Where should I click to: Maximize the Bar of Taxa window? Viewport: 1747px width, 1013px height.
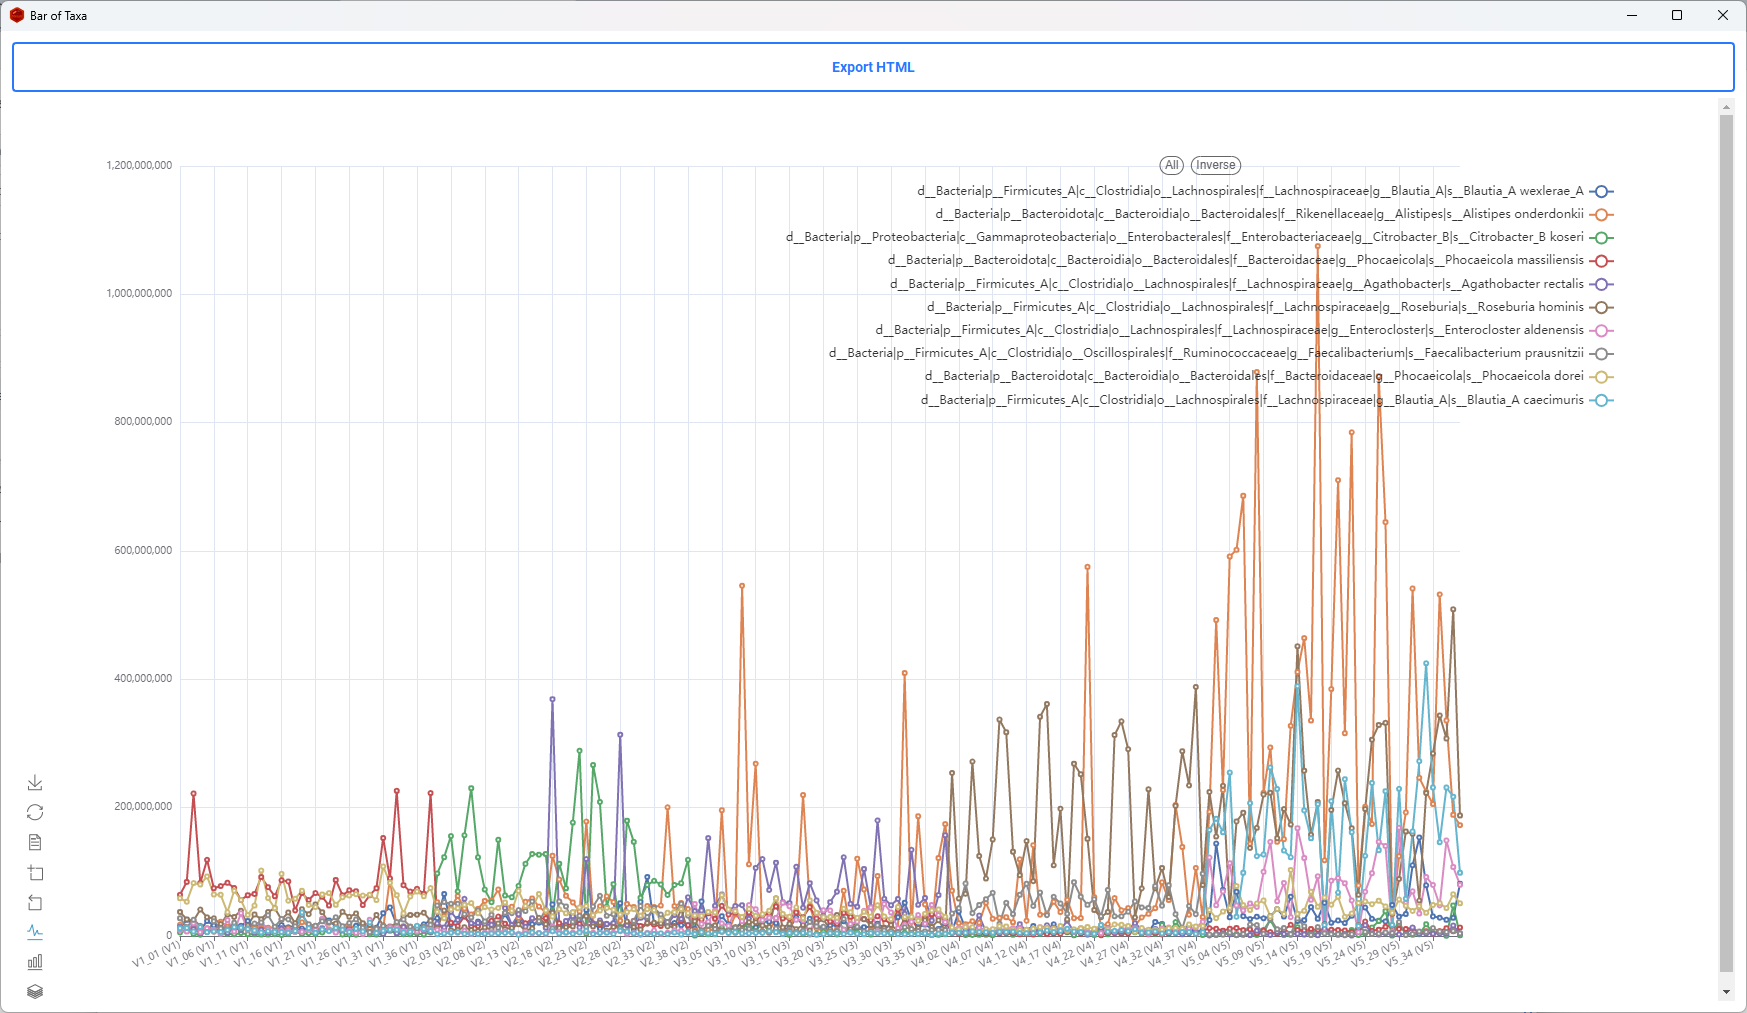tap(1677, 15)
